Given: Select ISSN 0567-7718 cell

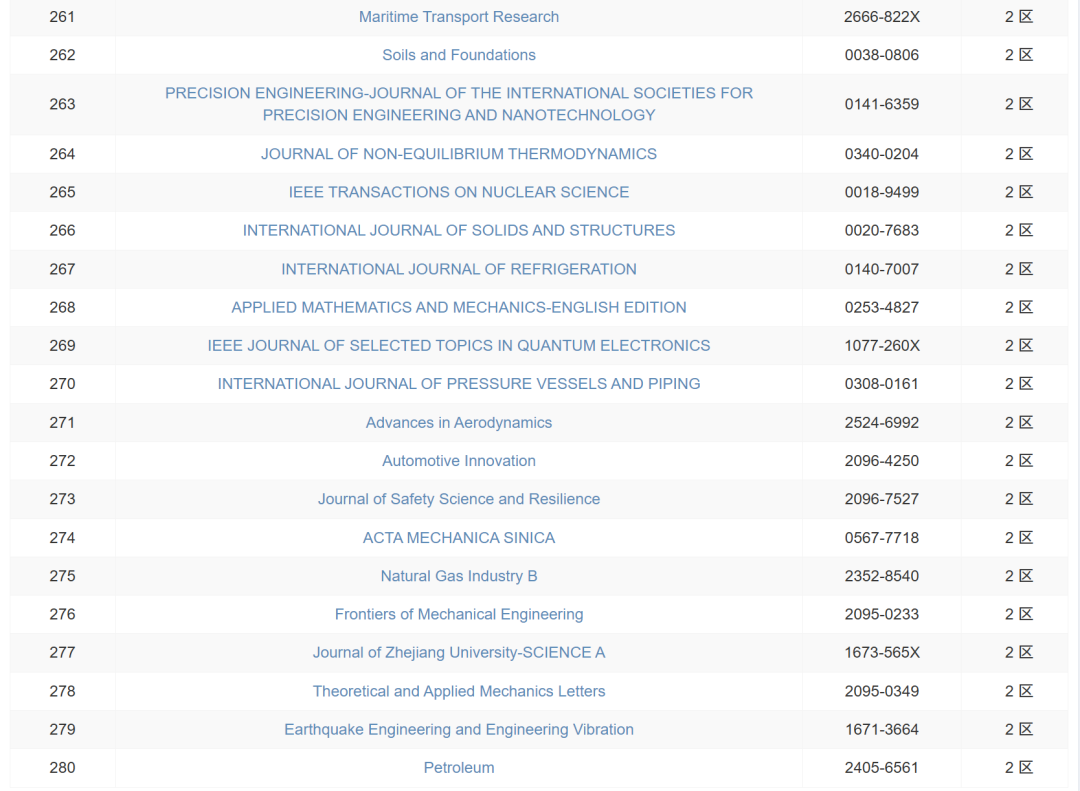Looking at the screenshot, I should coord(882,537).
